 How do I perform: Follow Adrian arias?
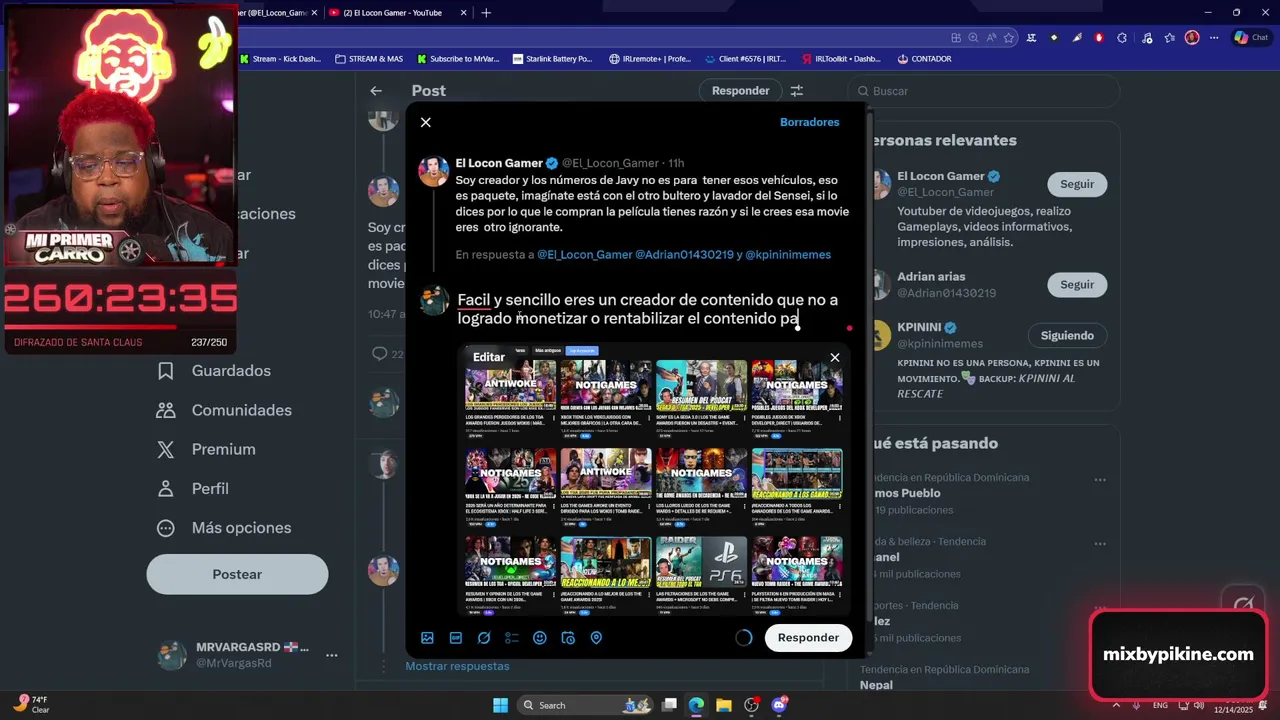[1077, 284]
